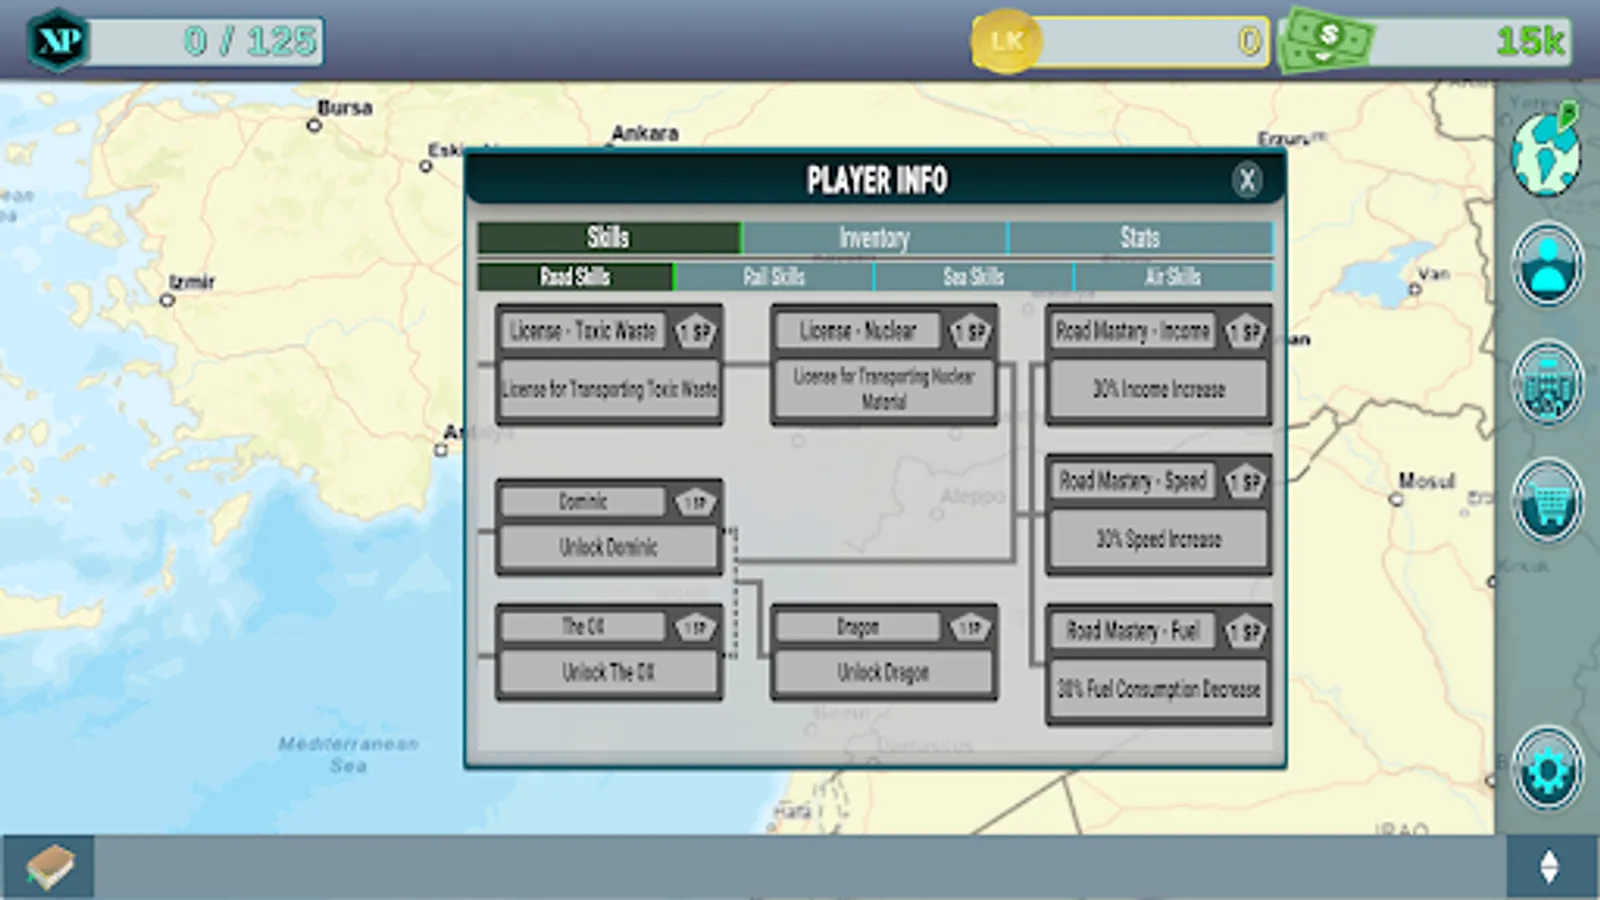Click the SP badge next to The OX

(x=696, y=627)
